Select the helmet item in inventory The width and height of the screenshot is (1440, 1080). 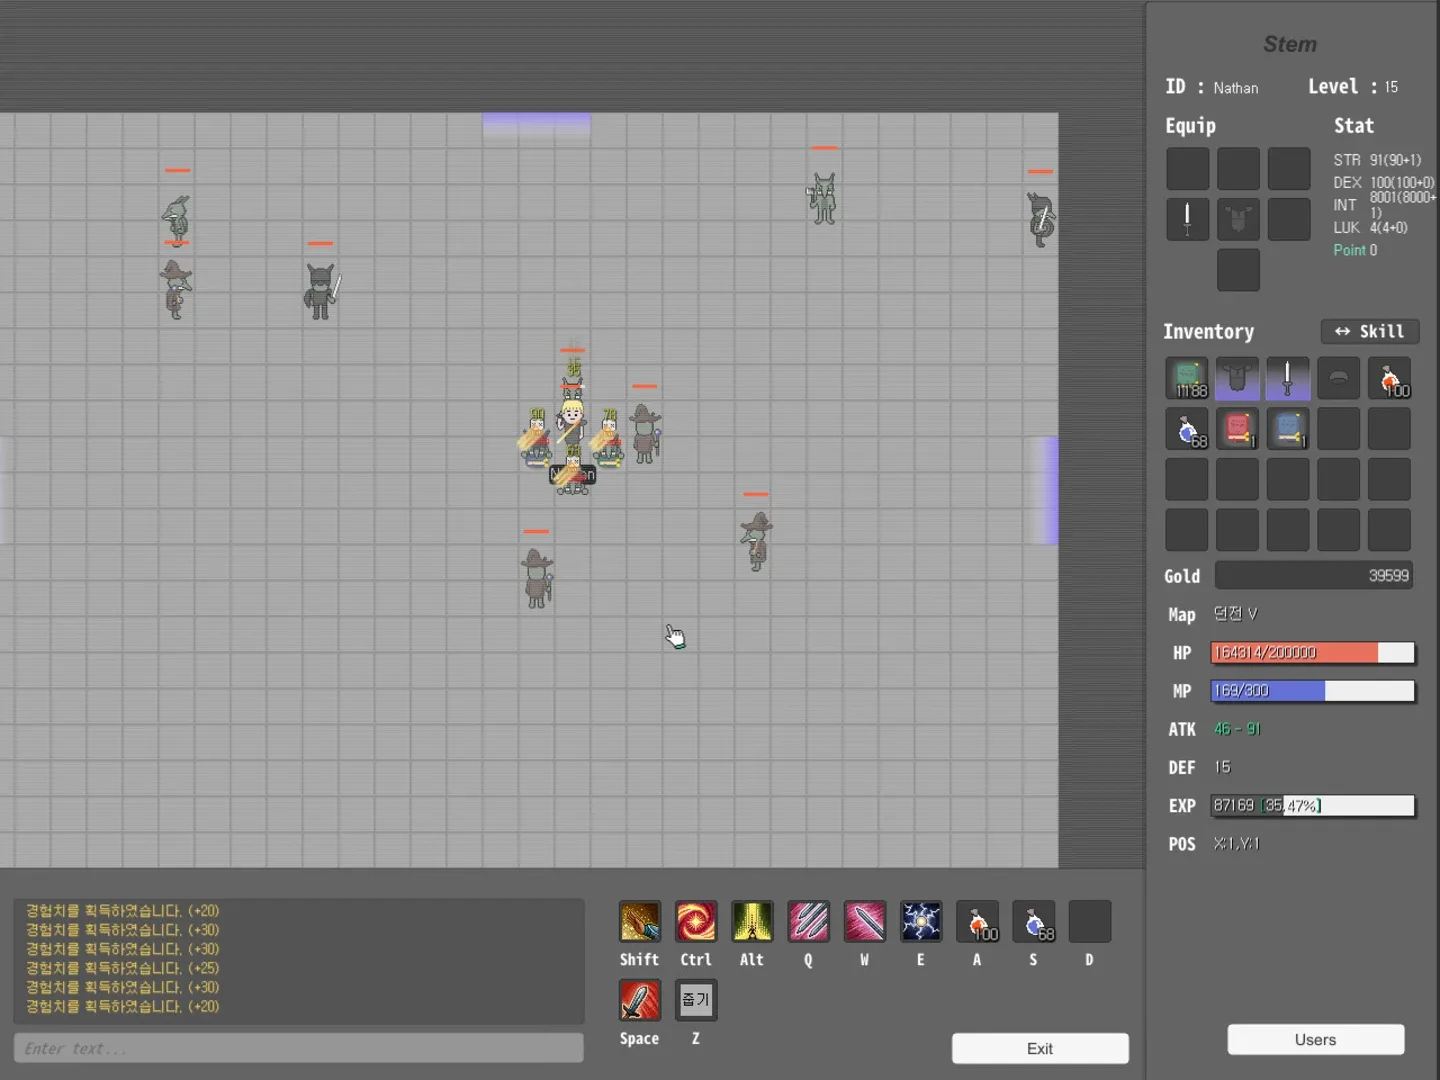pos(1338,378)
